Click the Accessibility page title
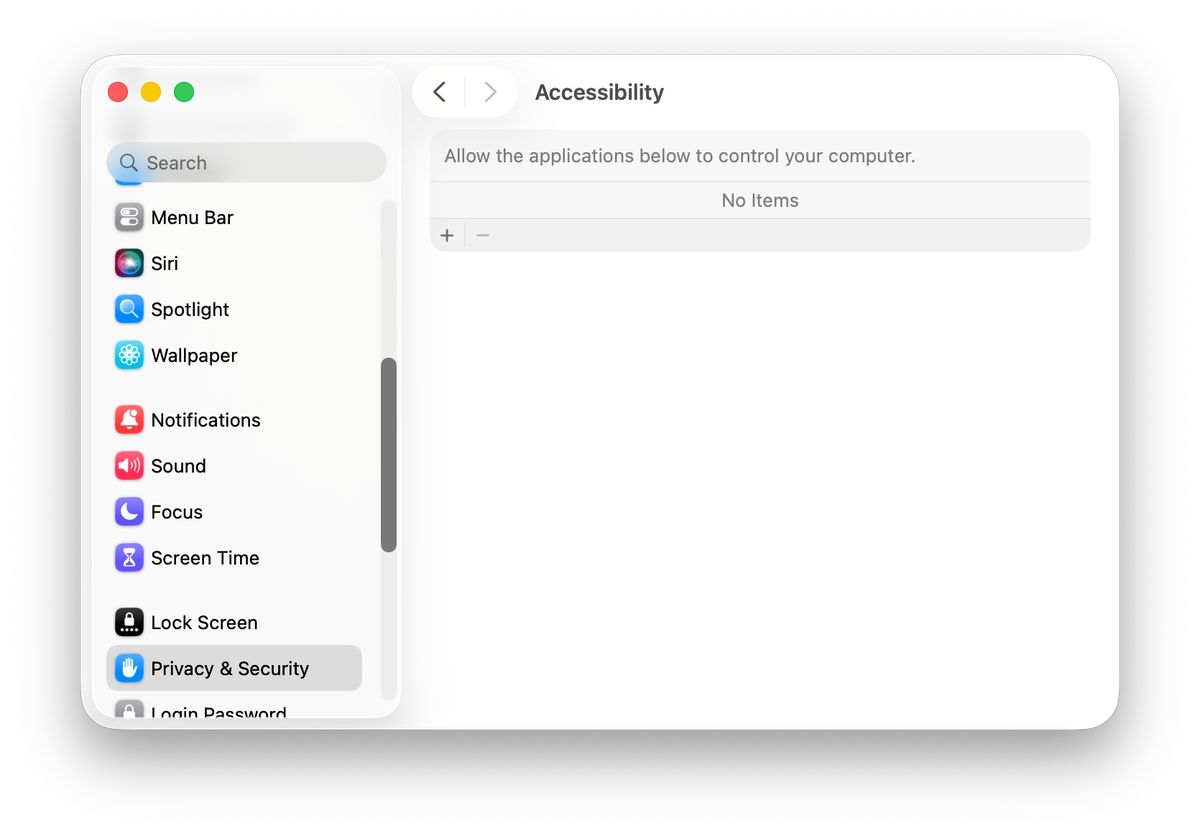Image resolution: width=1200 pixels, height=836 pixels. coord(599,92)
